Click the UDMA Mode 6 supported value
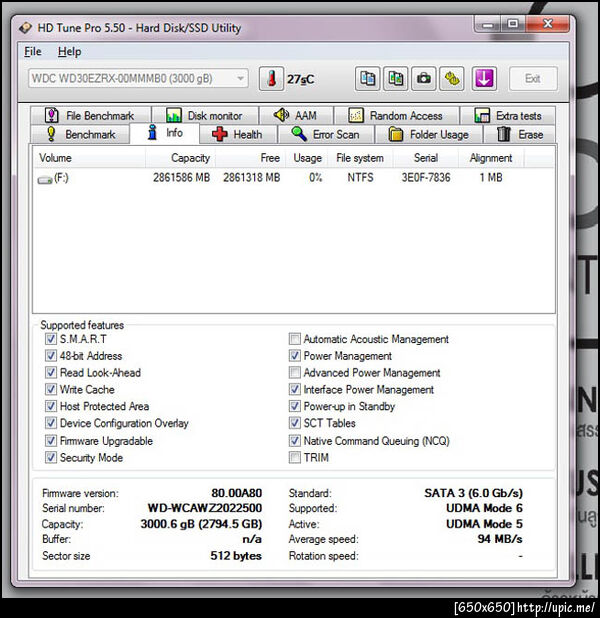This screenshot has height=618, width=600. click(x=484, y=508)
